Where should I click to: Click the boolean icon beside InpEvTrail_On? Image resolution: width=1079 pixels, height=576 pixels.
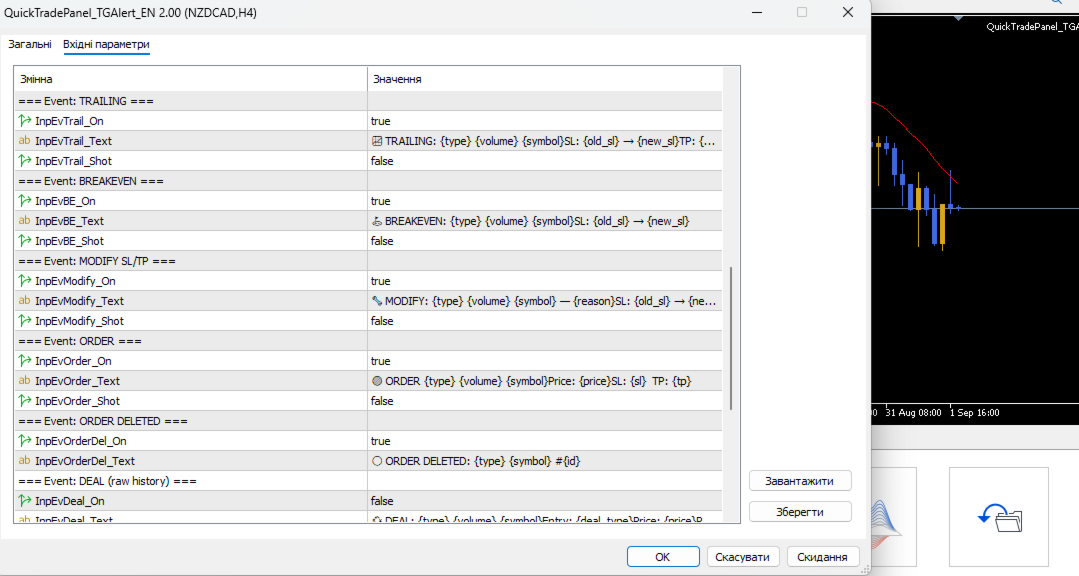(x=25, y=120)
